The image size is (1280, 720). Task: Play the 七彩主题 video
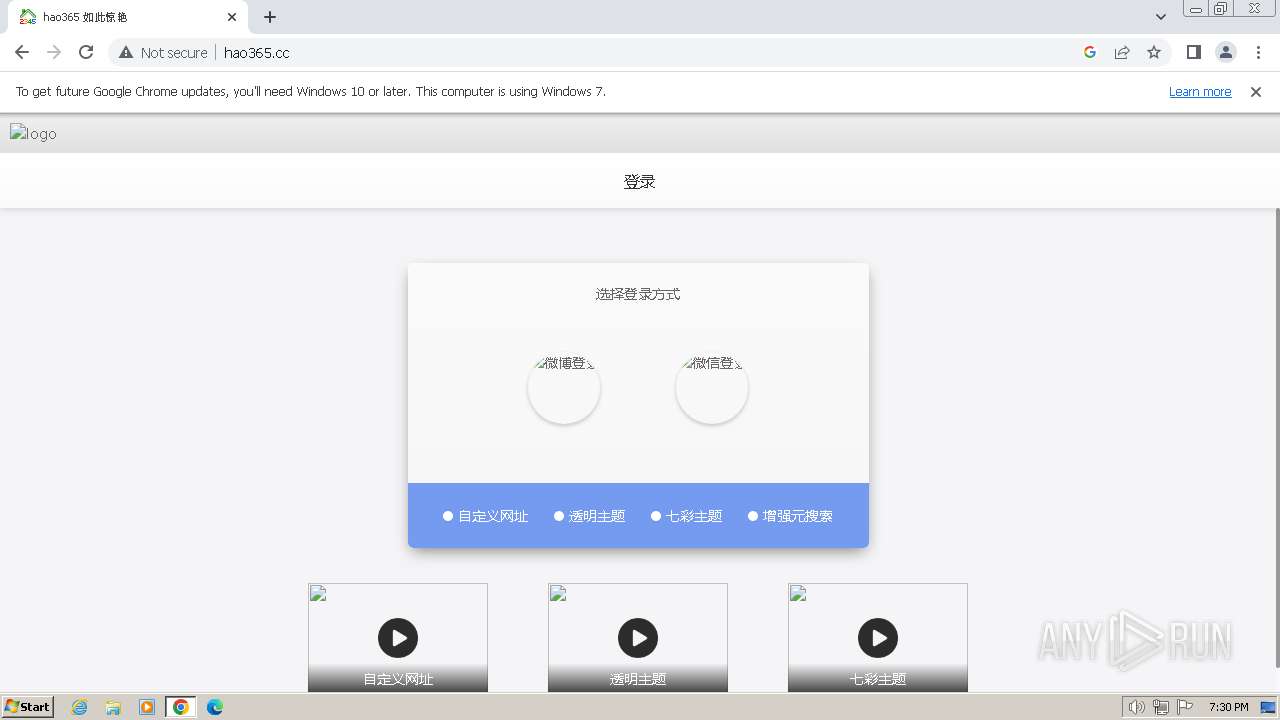click(878, 638)
